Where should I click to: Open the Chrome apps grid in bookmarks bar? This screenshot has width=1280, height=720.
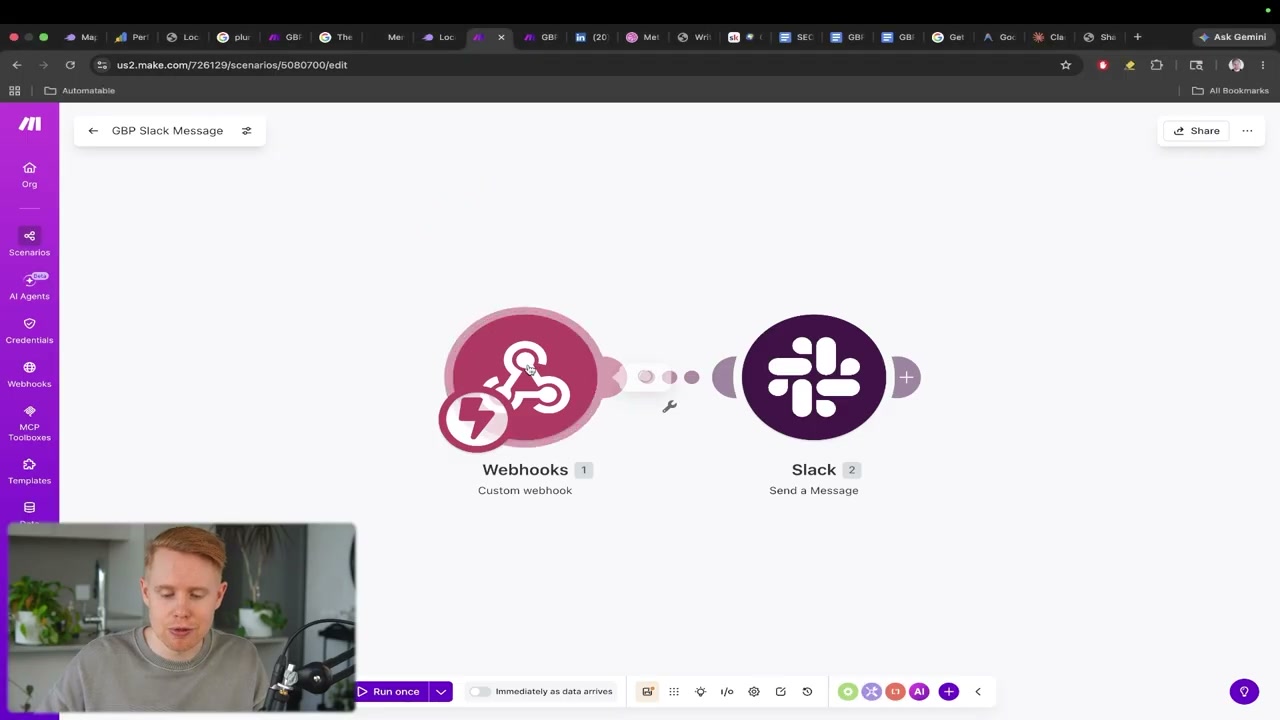tap(15, 91)
